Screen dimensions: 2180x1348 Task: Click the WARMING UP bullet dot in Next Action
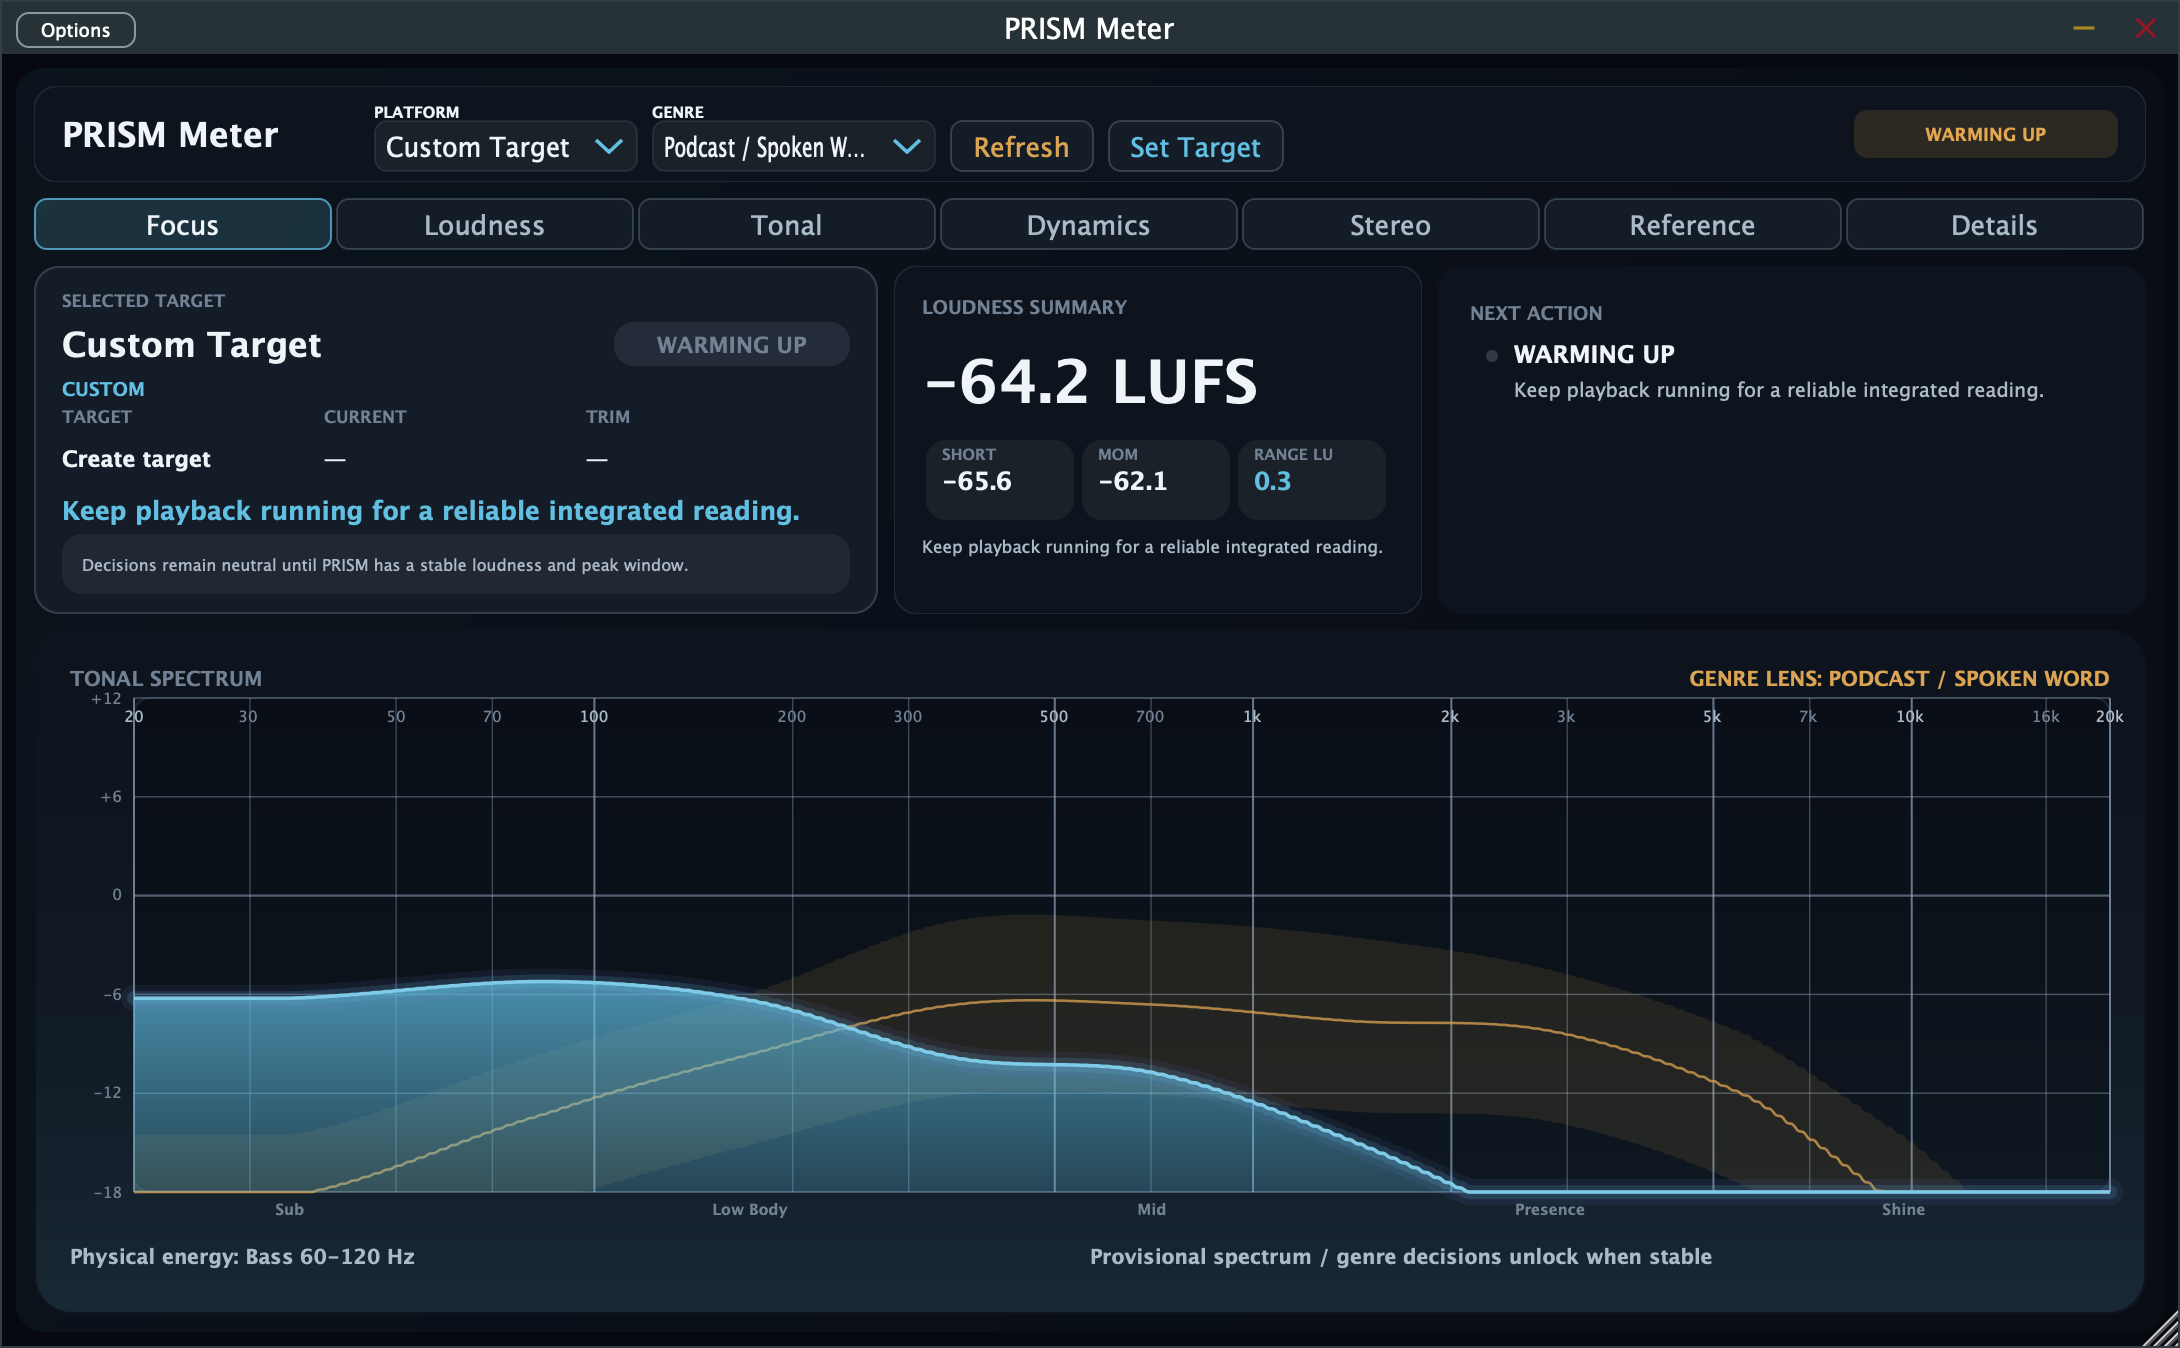tap(1492, 355)
